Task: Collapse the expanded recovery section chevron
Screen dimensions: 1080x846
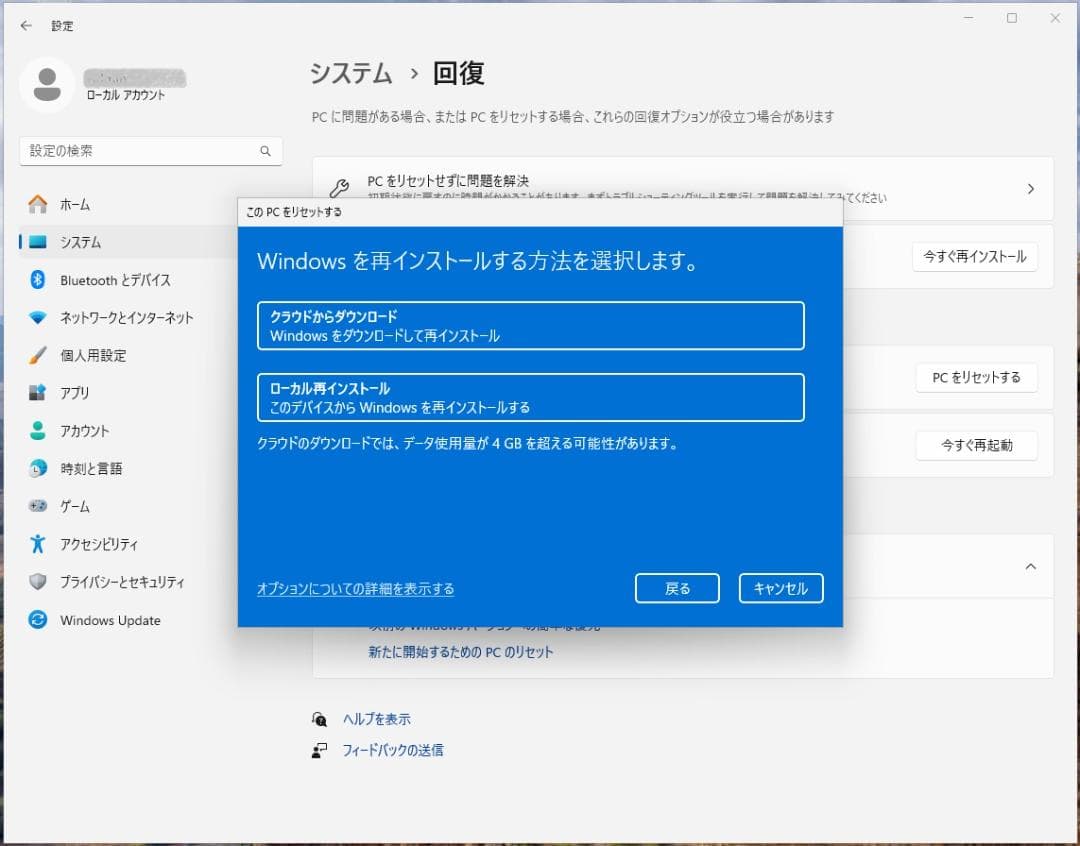Action: pos(1030,566)
